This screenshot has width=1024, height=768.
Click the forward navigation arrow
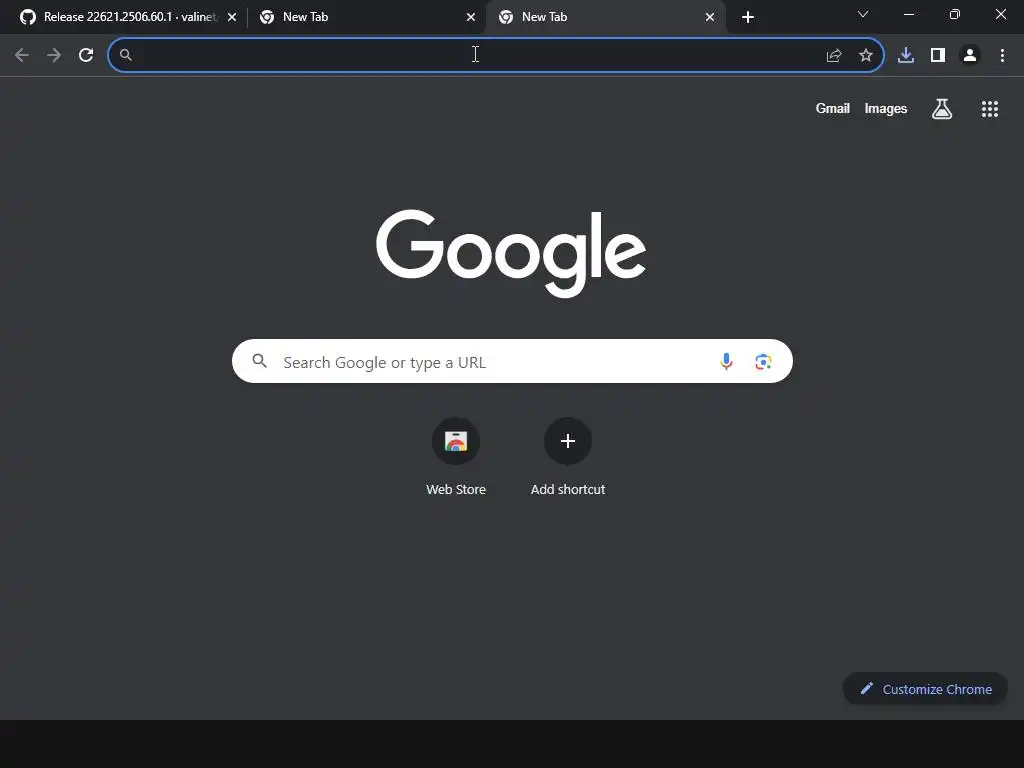pyautogui.click(x=54, y=55)
